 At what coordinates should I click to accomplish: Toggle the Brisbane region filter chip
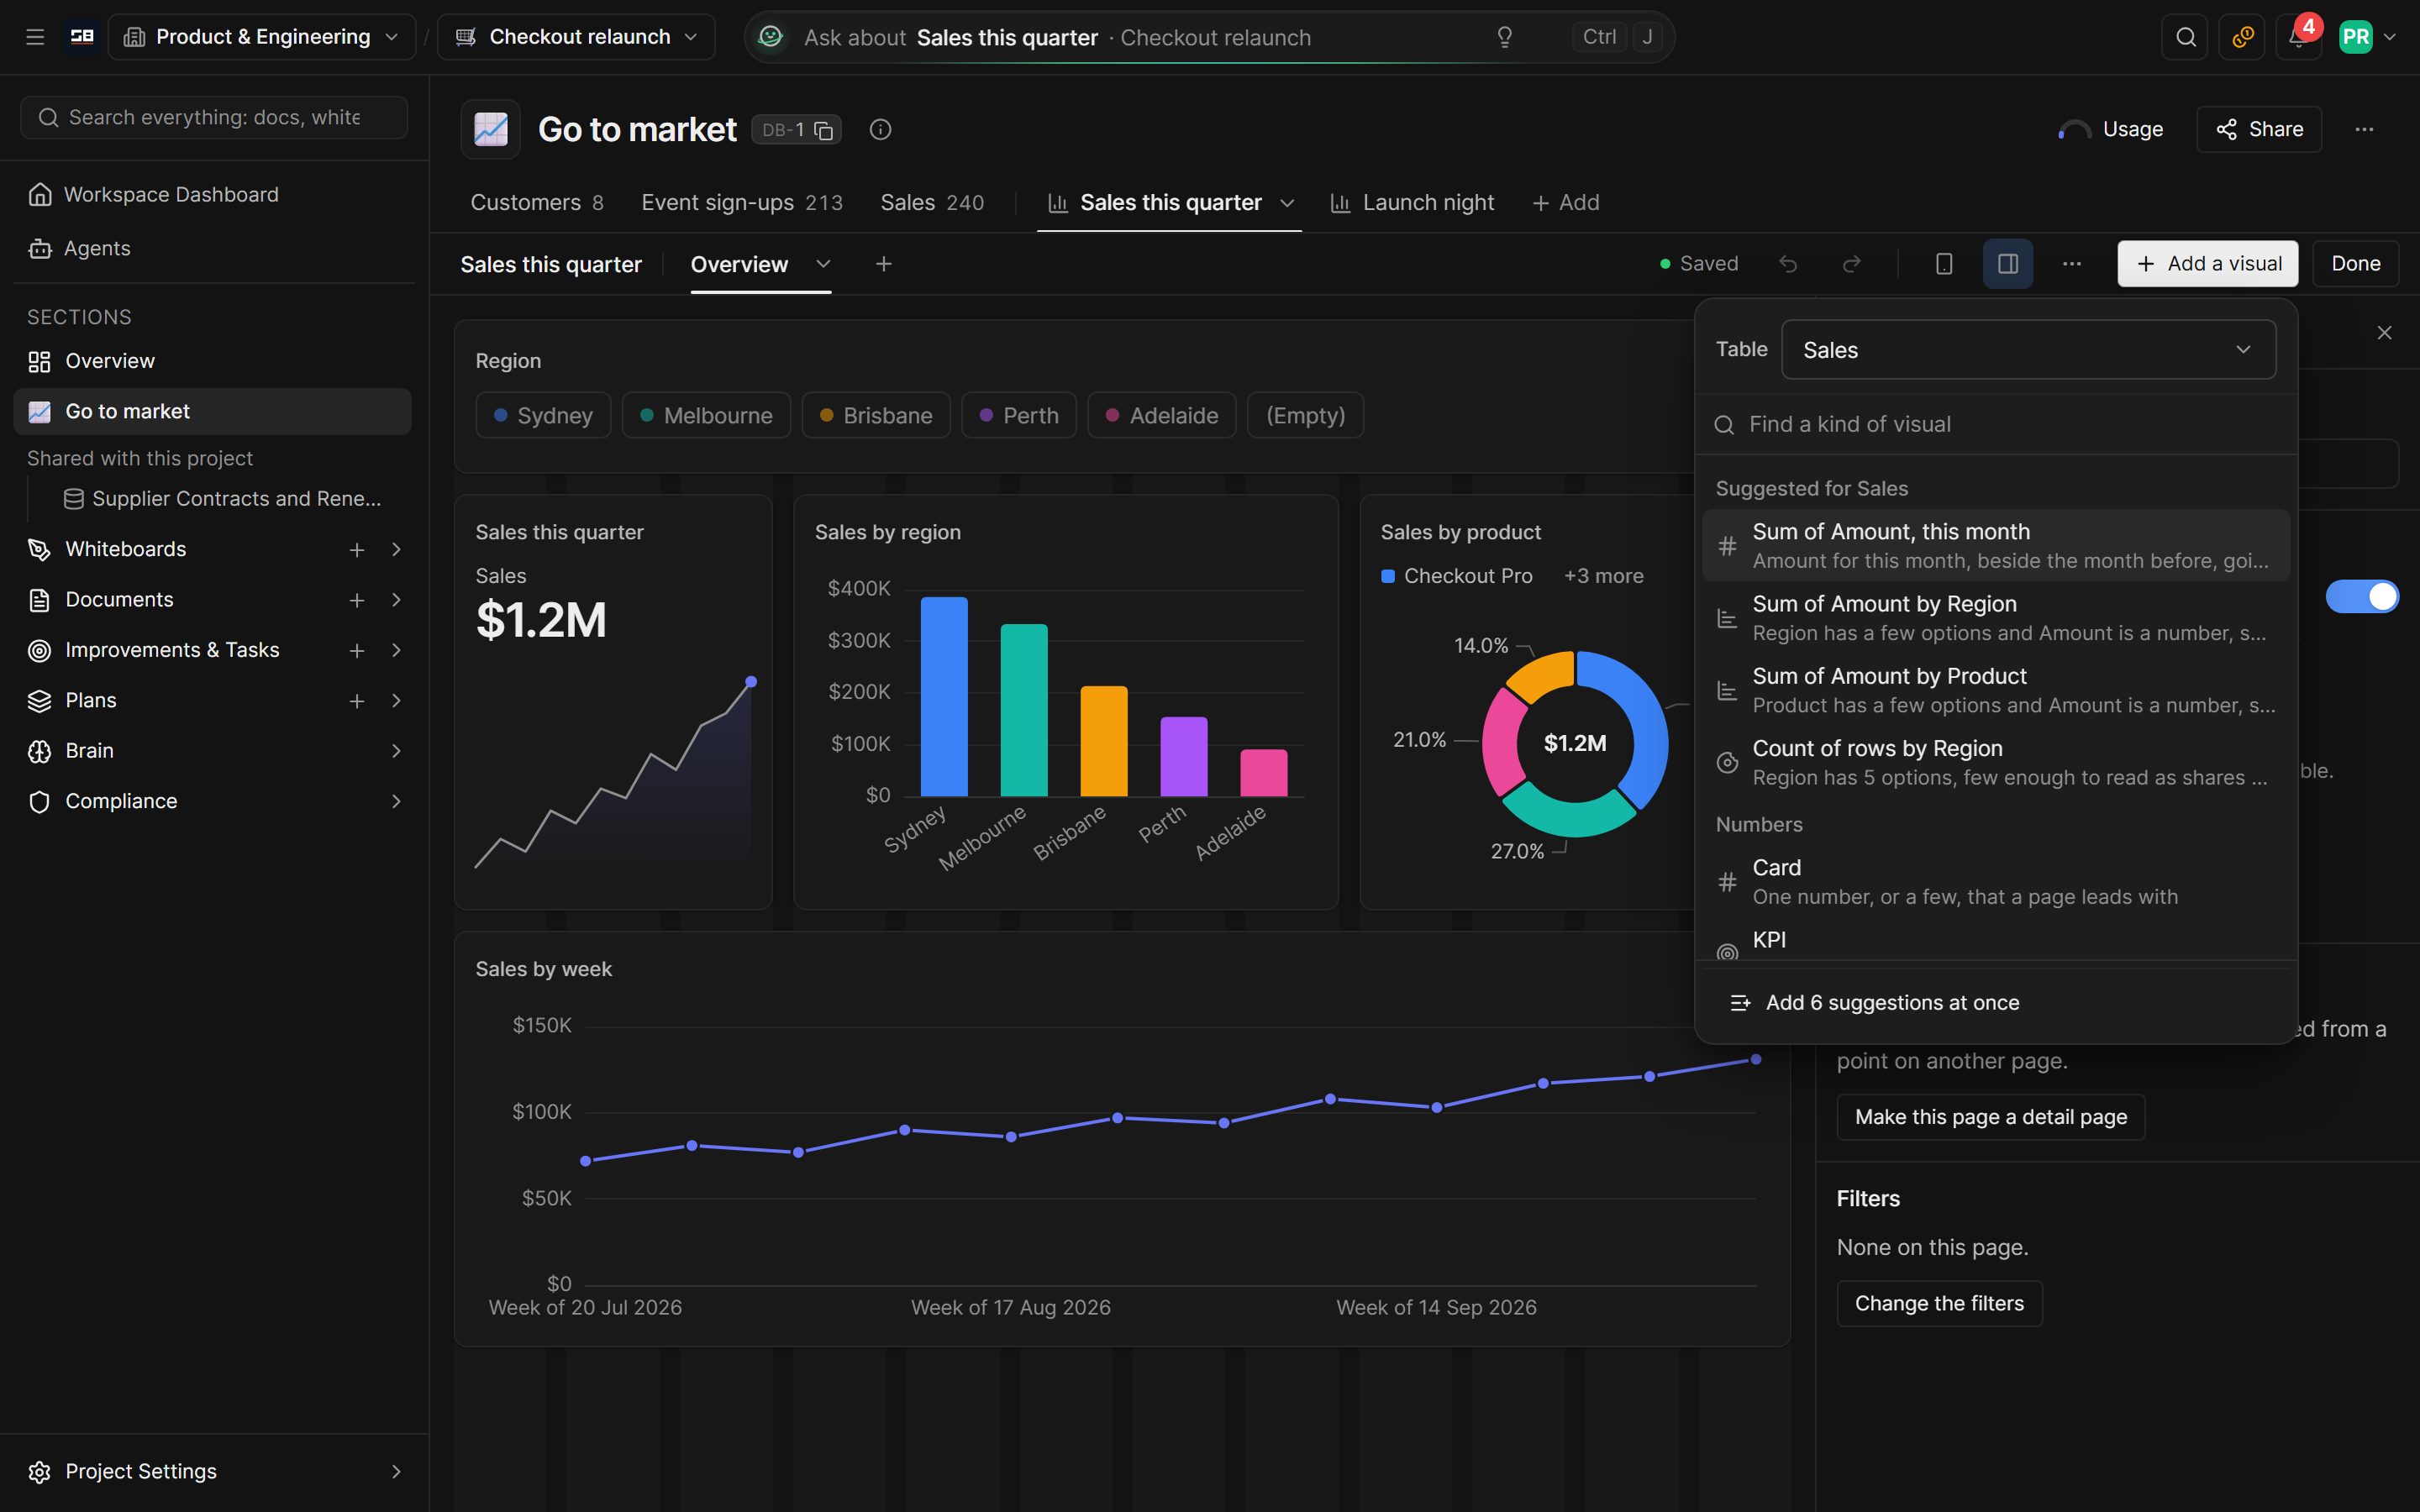click(876, 415)
